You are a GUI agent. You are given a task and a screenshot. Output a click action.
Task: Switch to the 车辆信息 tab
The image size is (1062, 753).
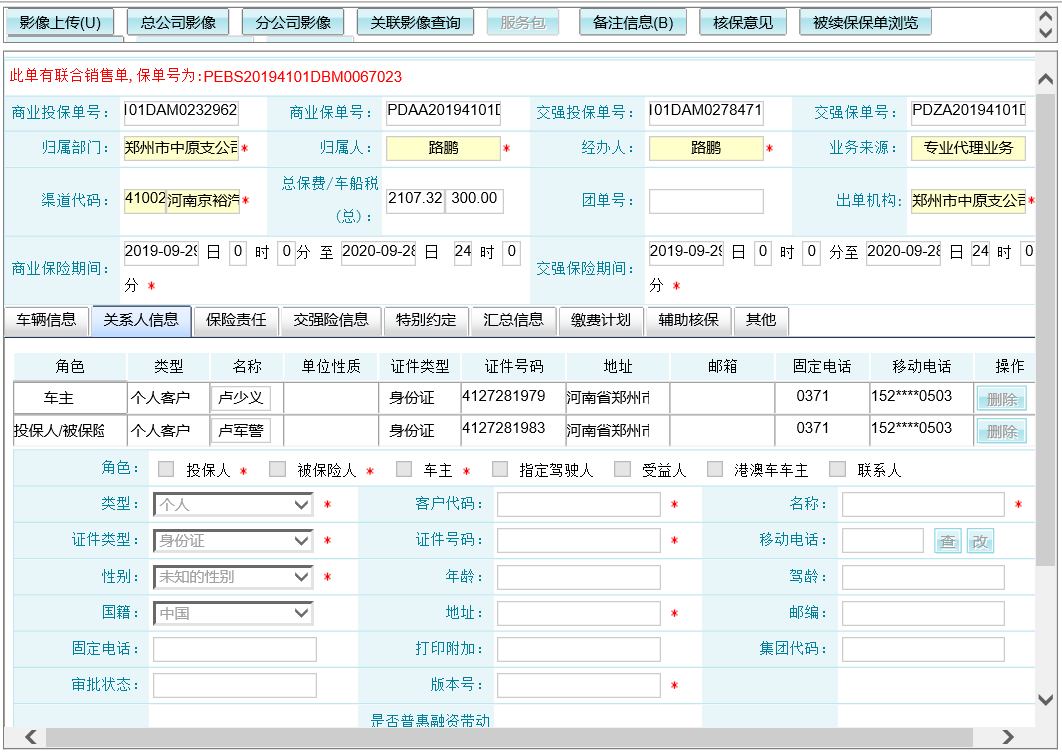(x=46, y=320)
